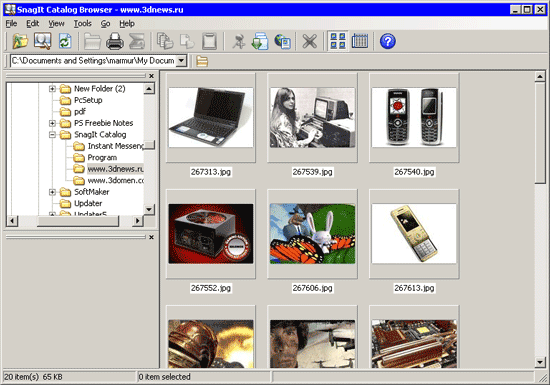Select the www.3domen folder
The image size is (550, 385).
tap(115, 181)
